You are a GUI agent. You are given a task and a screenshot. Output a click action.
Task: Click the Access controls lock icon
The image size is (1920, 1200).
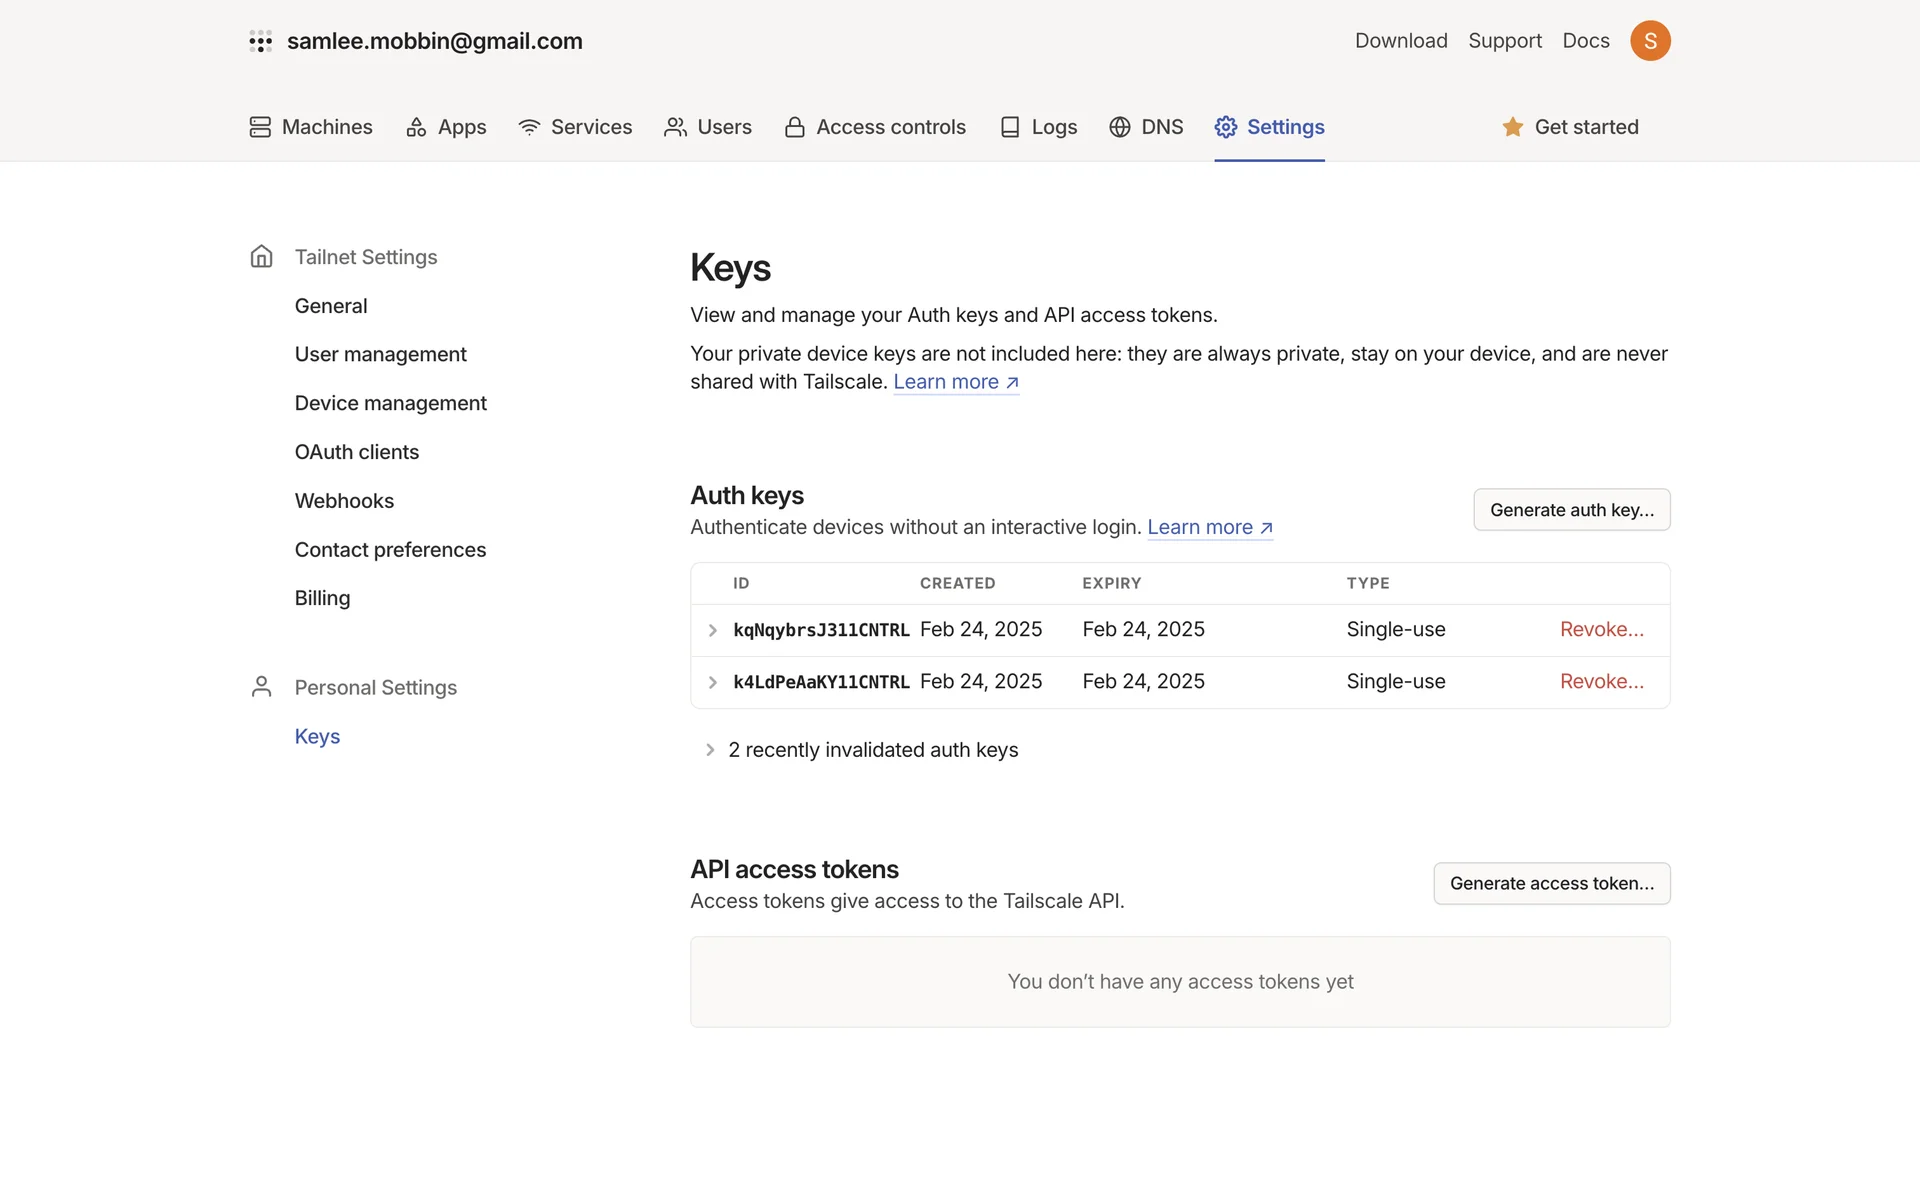(795, 127)
